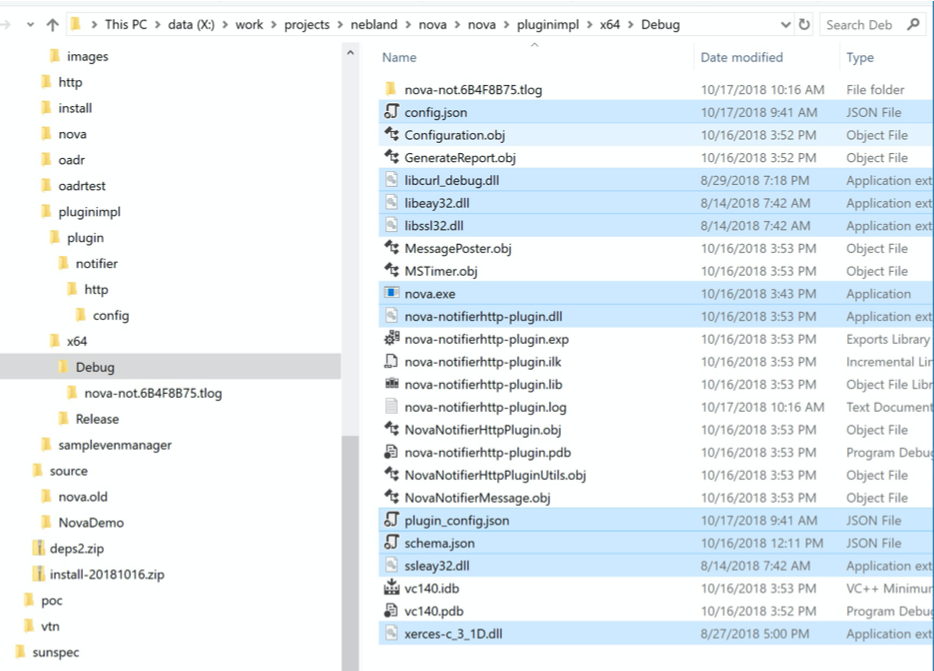Select the nova-notifierhttp-plugin.log text file icon

pyautogui.click(x=392, y=407)
